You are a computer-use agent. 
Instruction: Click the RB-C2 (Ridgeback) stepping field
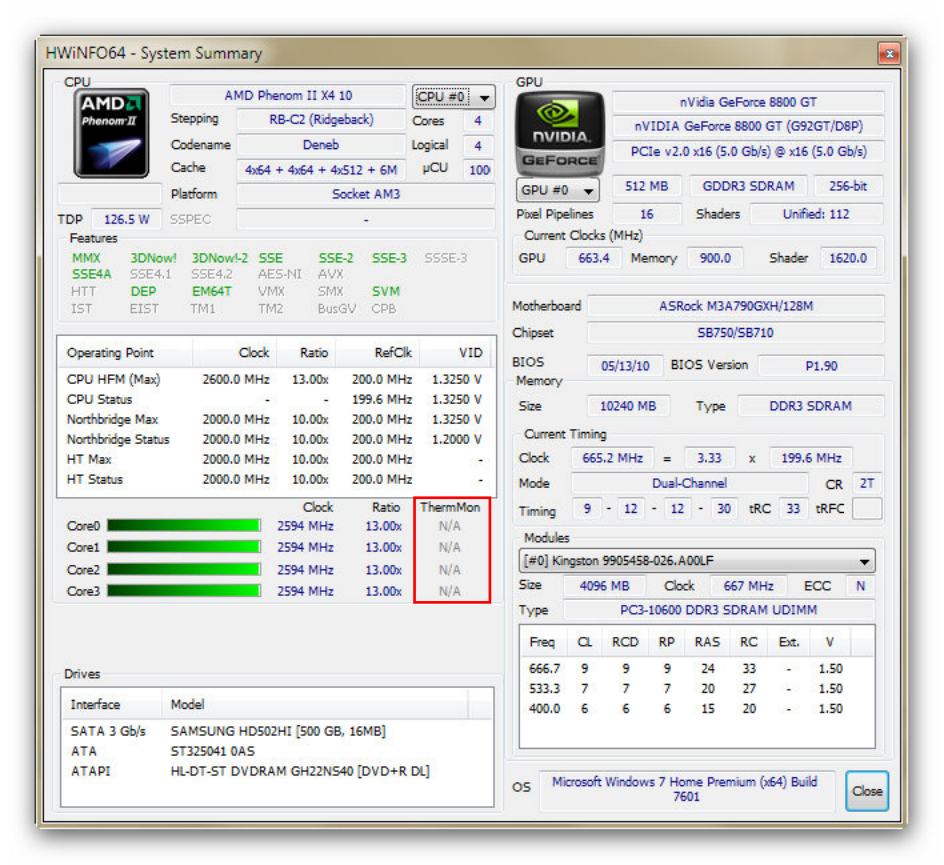tap(321, 120)
